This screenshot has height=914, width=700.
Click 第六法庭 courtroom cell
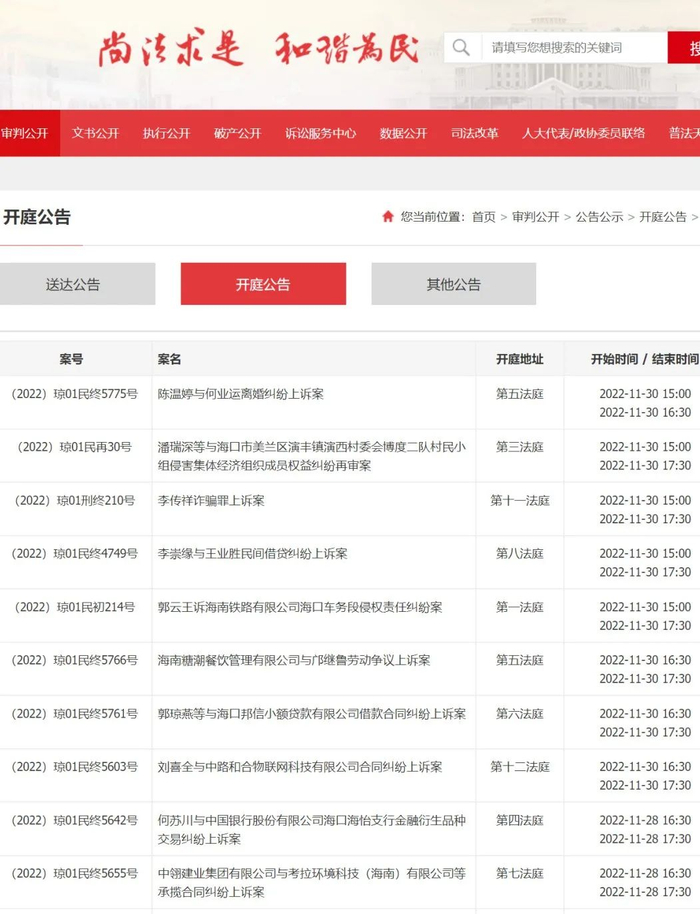pos(520,714)
